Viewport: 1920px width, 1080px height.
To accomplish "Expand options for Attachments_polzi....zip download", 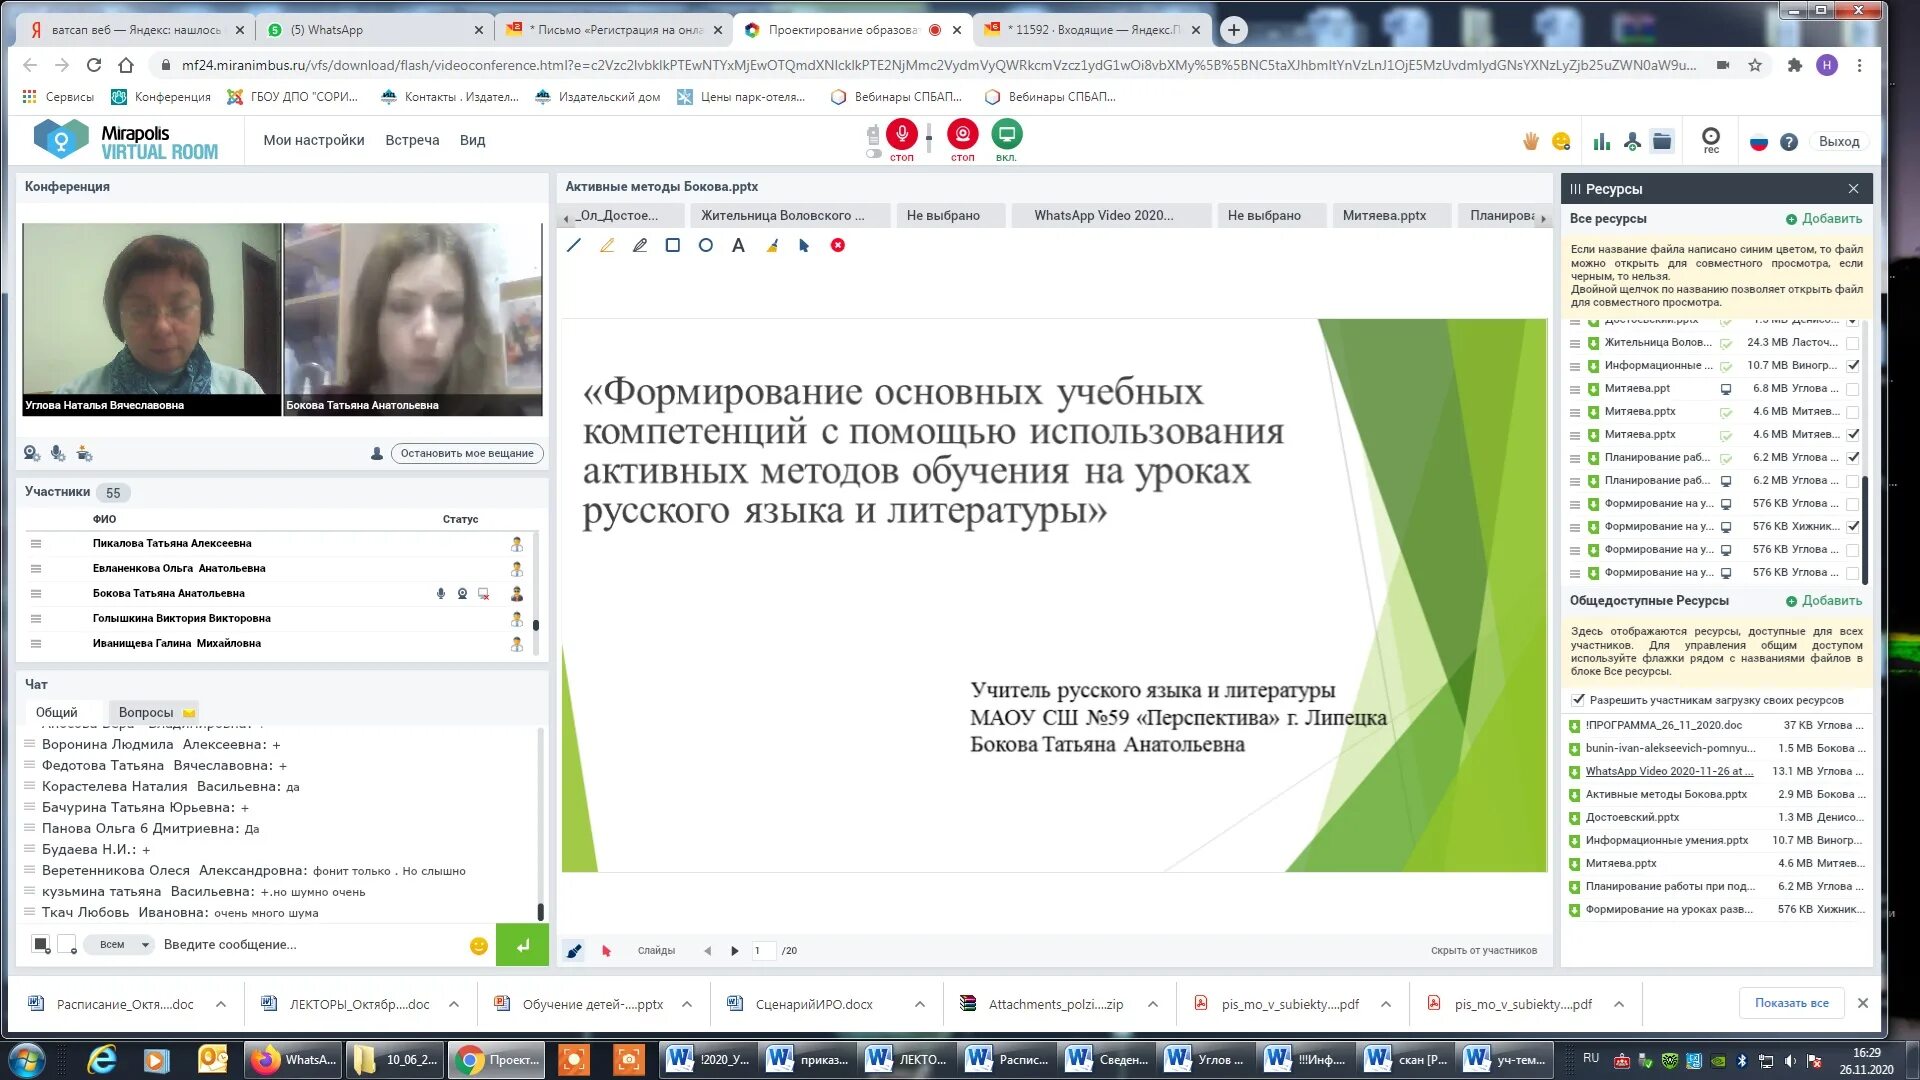I will [1153, 1004].
